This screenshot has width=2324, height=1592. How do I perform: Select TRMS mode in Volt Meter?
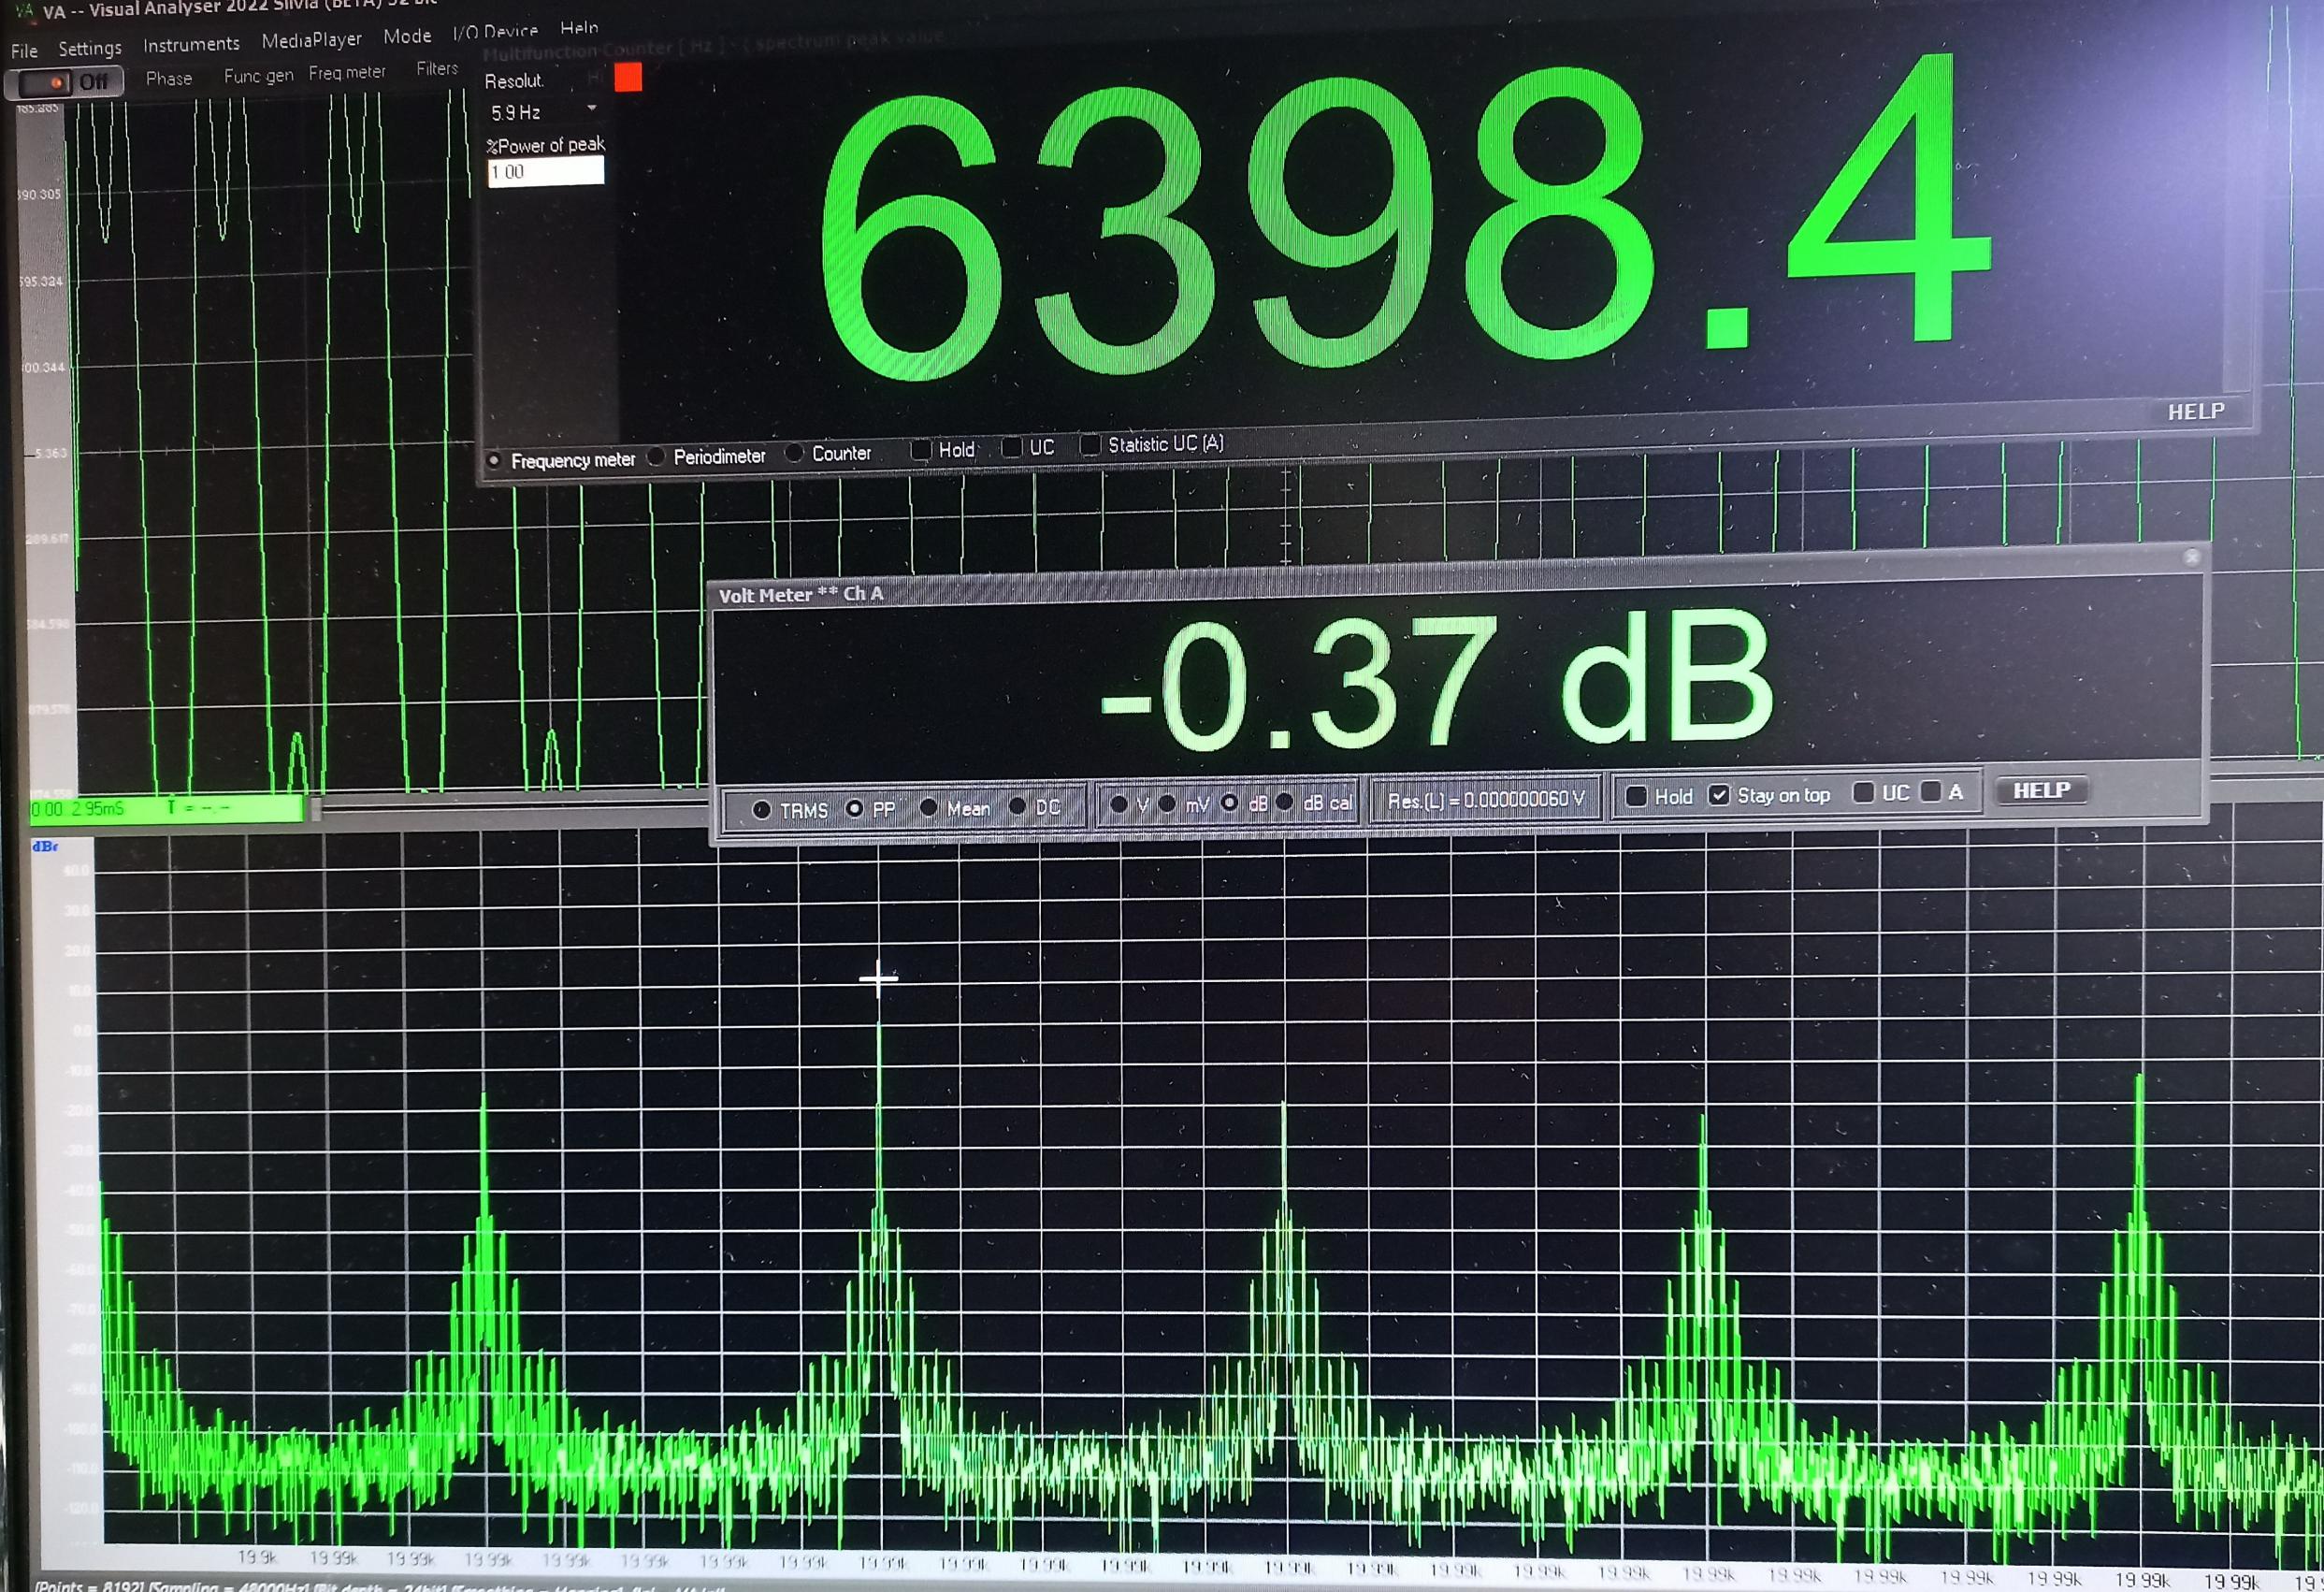click(762, 810)
